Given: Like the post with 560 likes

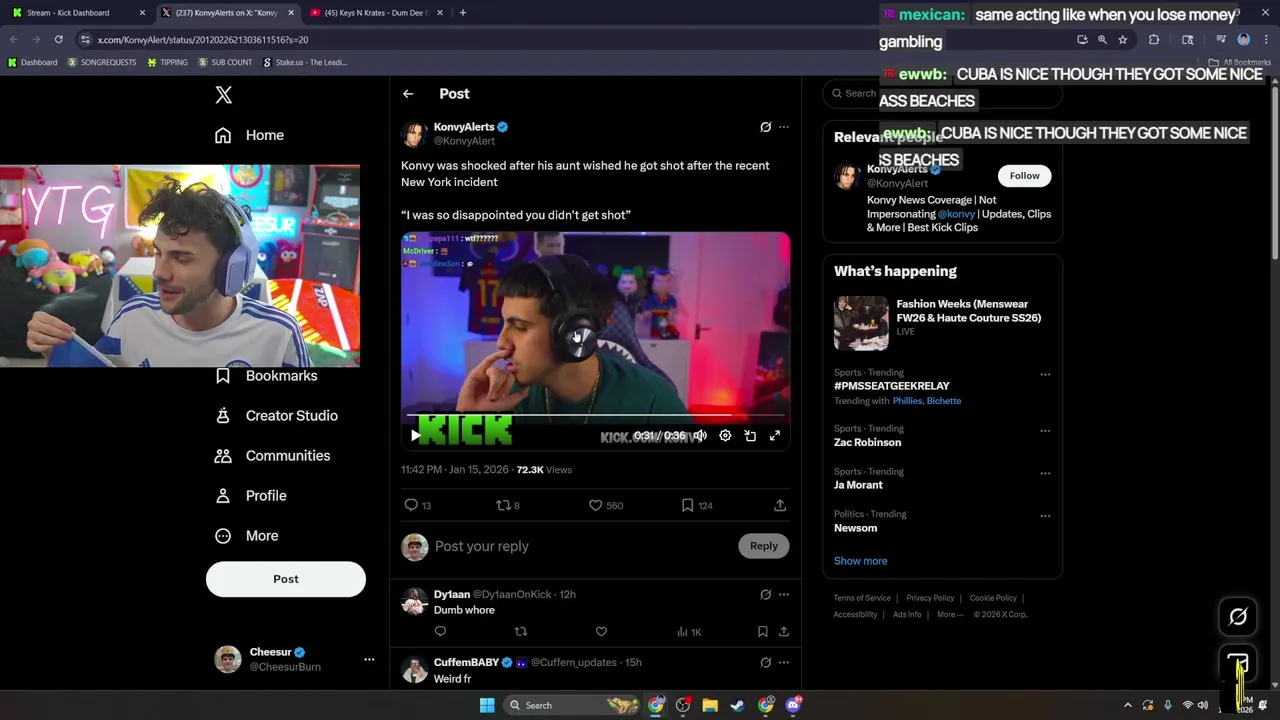Looking at the screenshot, I should 605,506.
